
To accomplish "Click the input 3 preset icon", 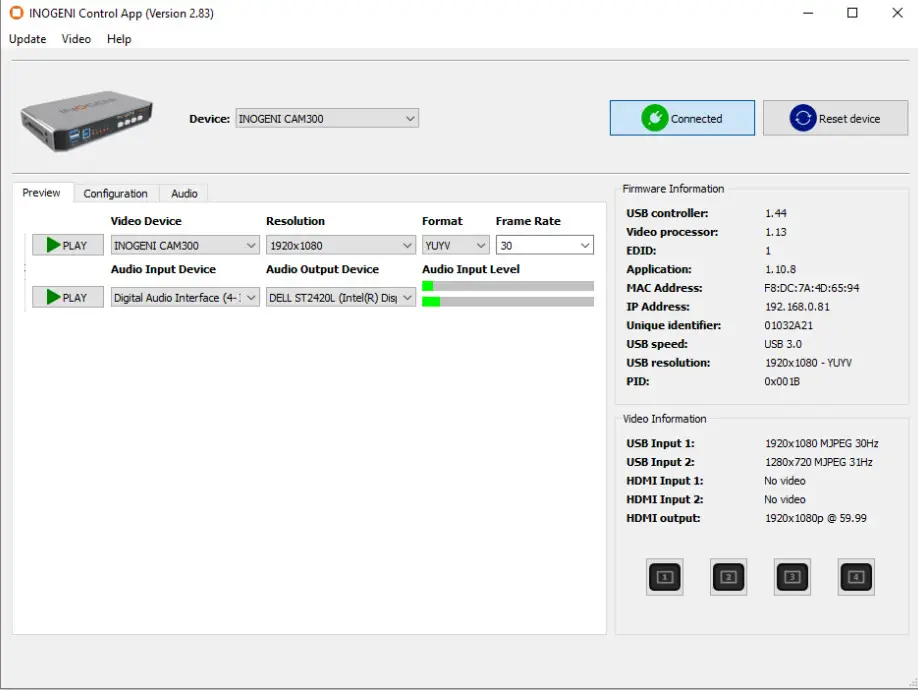I will click(x=792, y=576).
